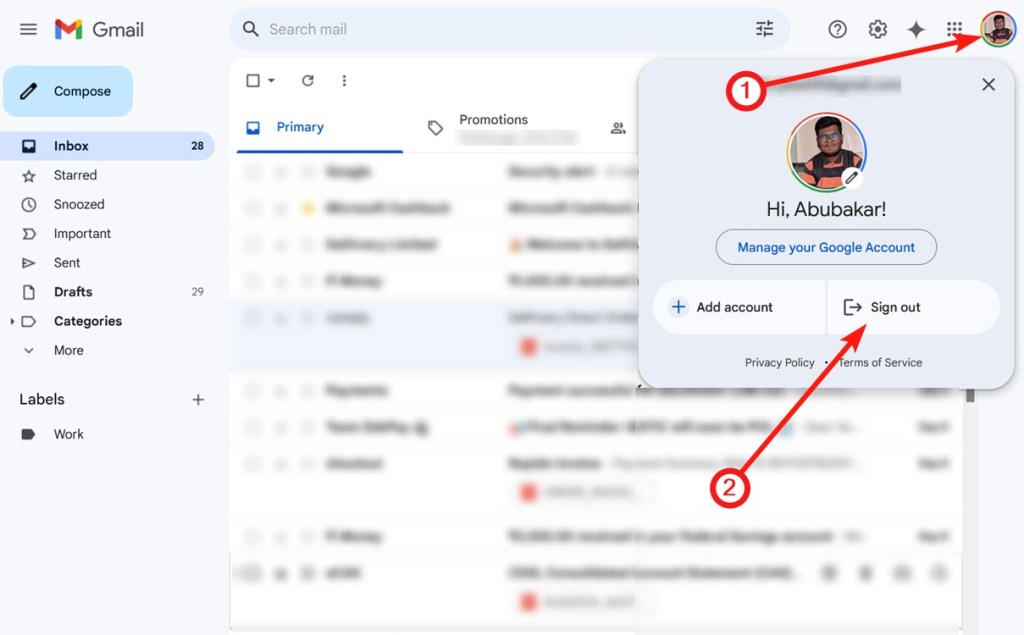This screenshot has width=1024, height=635.
Task: Toggle the select-all checkbox
Action: (x=253, y=80)
